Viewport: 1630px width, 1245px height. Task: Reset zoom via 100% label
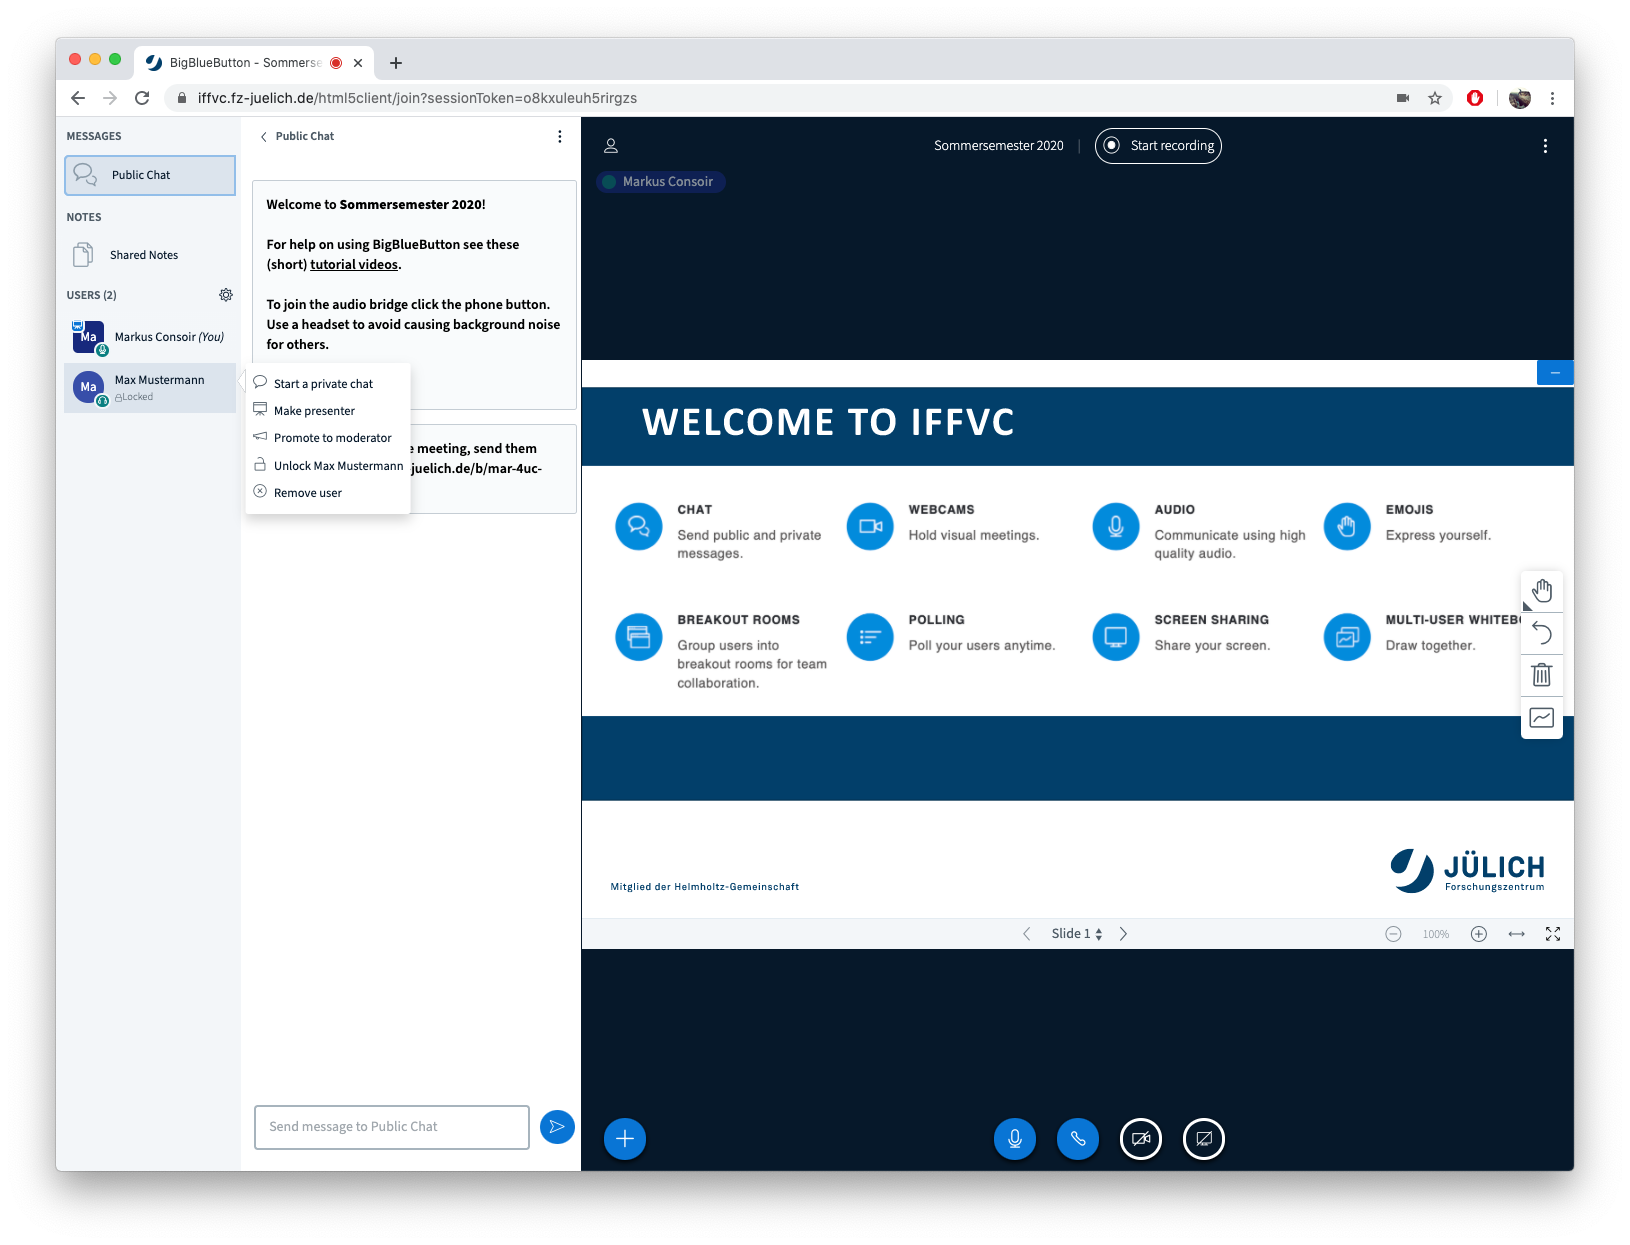(x=1436, y=934)
